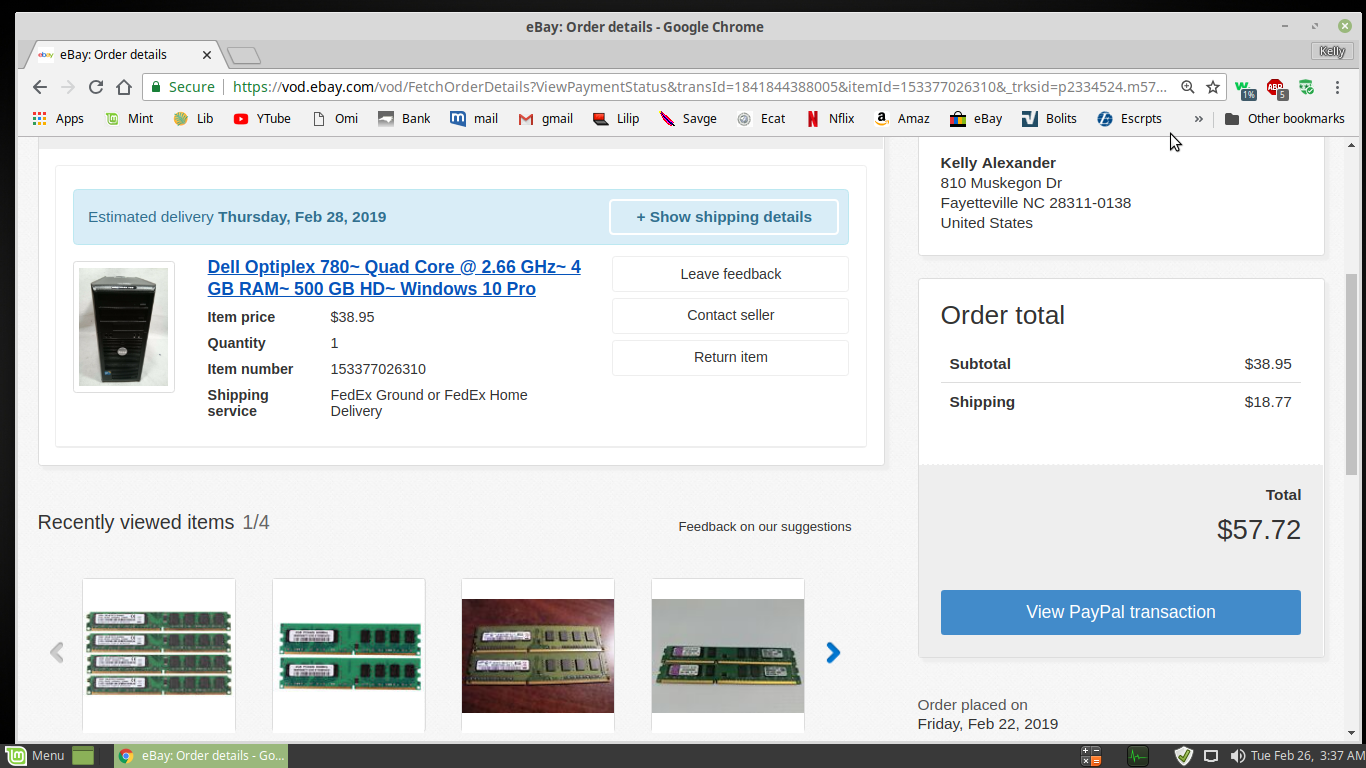Open the zoom magnifier icon in address bar
This screenshot has width=1366, height=768.
point(1187,87)
